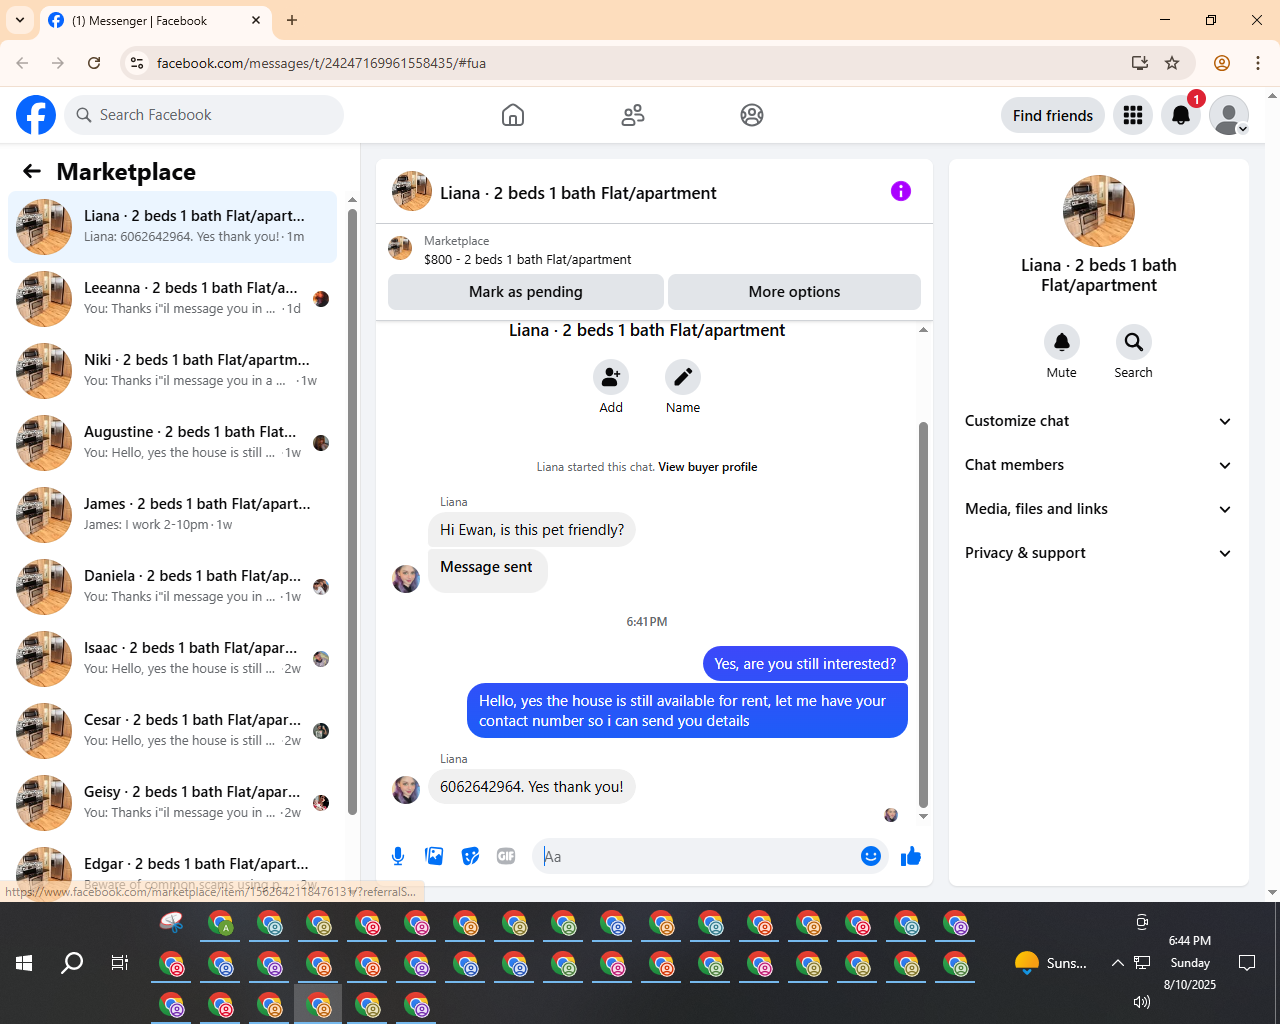Show hidden system tray icons

coord(1117,963)
